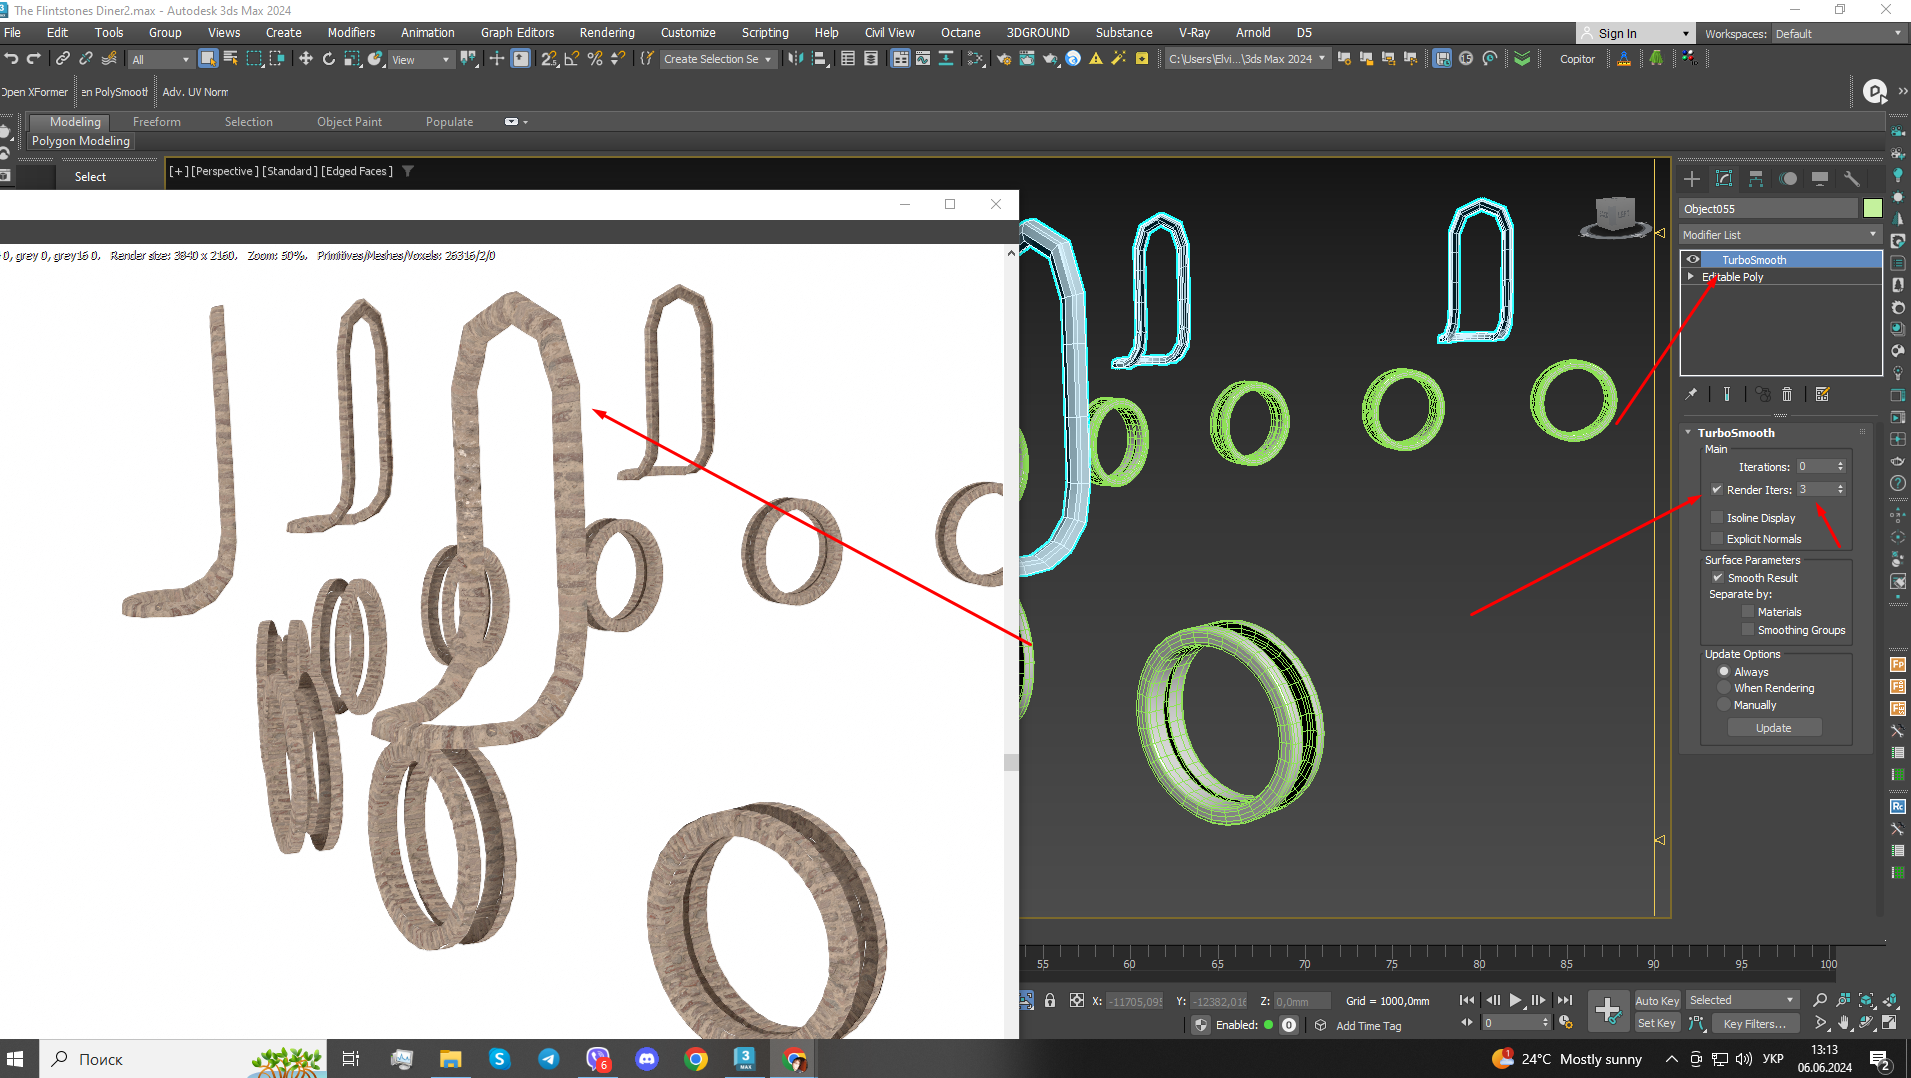The image size is (1911, 1078).
Task: Play the animation
Action: [x=1516, y=1000]
